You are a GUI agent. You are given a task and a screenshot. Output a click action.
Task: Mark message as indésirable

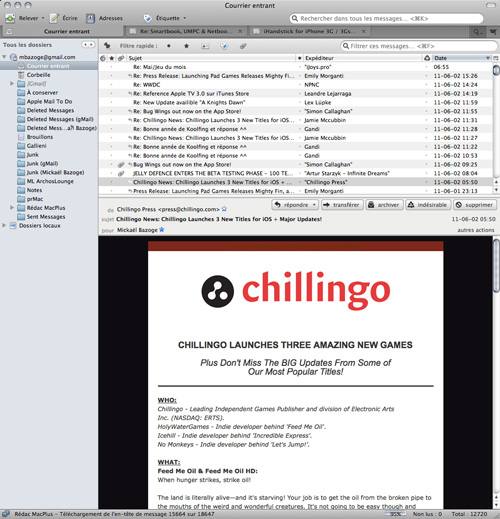428,205
